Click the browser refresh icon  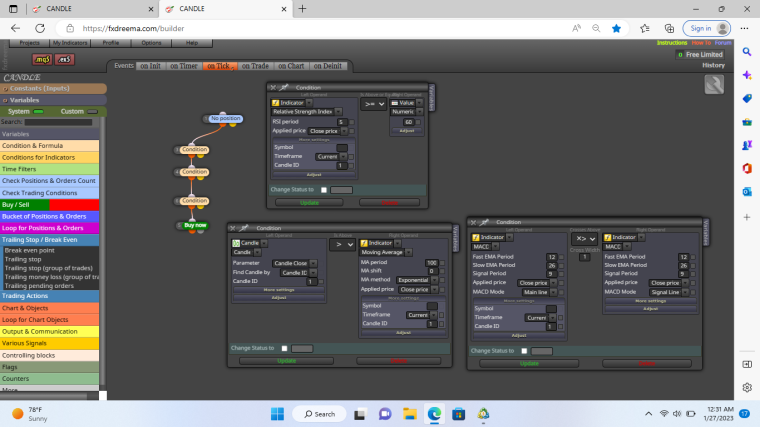pos(40,29)
